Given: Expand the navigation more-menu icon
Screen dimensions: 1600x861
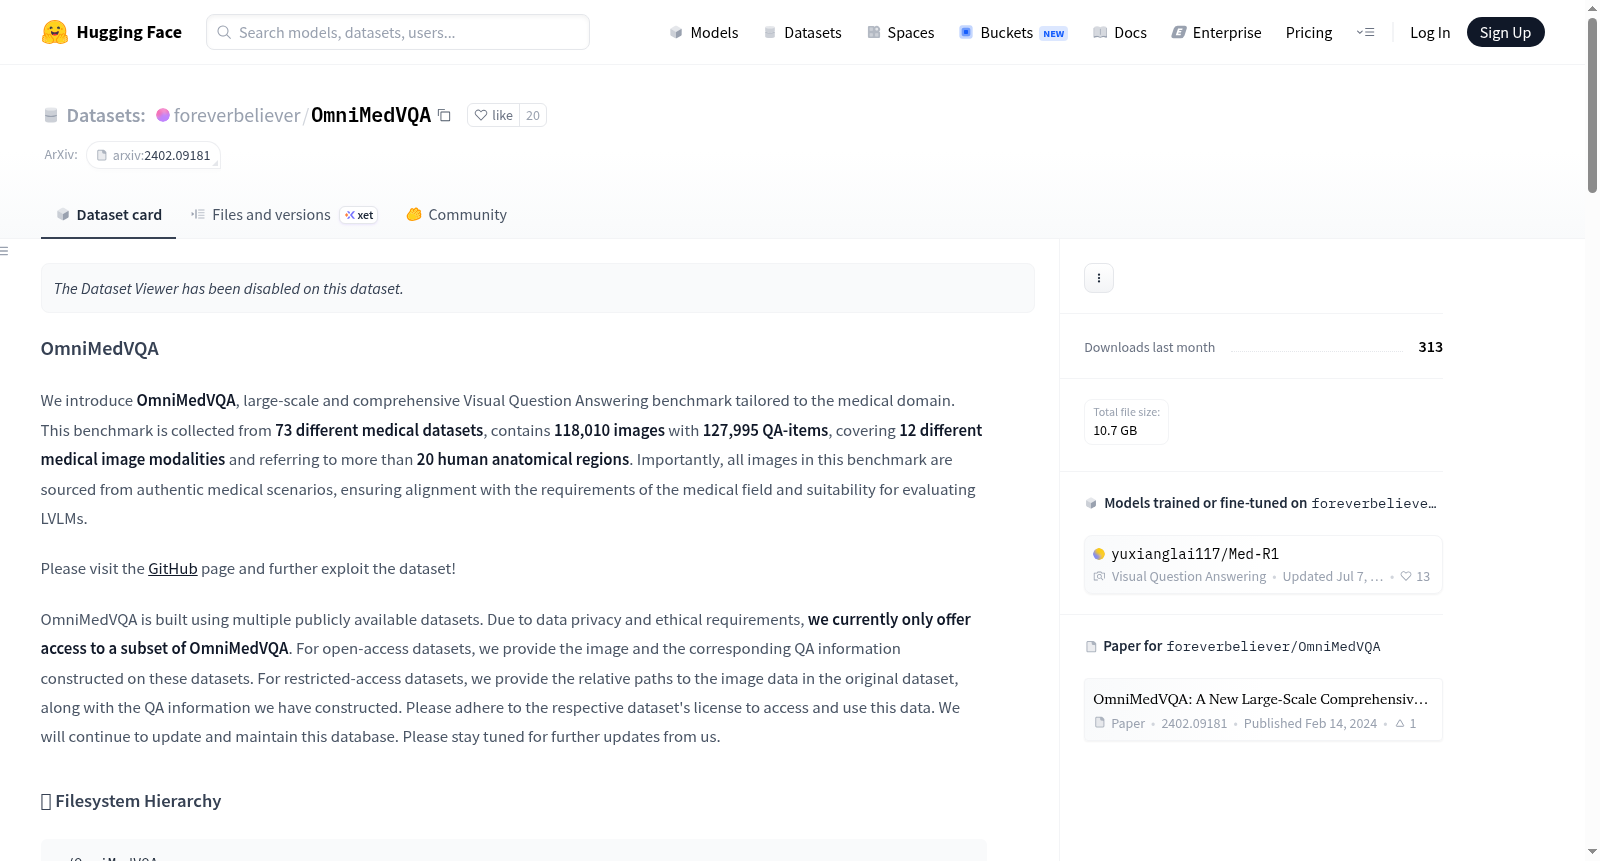Looking at the screenshot, I should click(1365, 32).
